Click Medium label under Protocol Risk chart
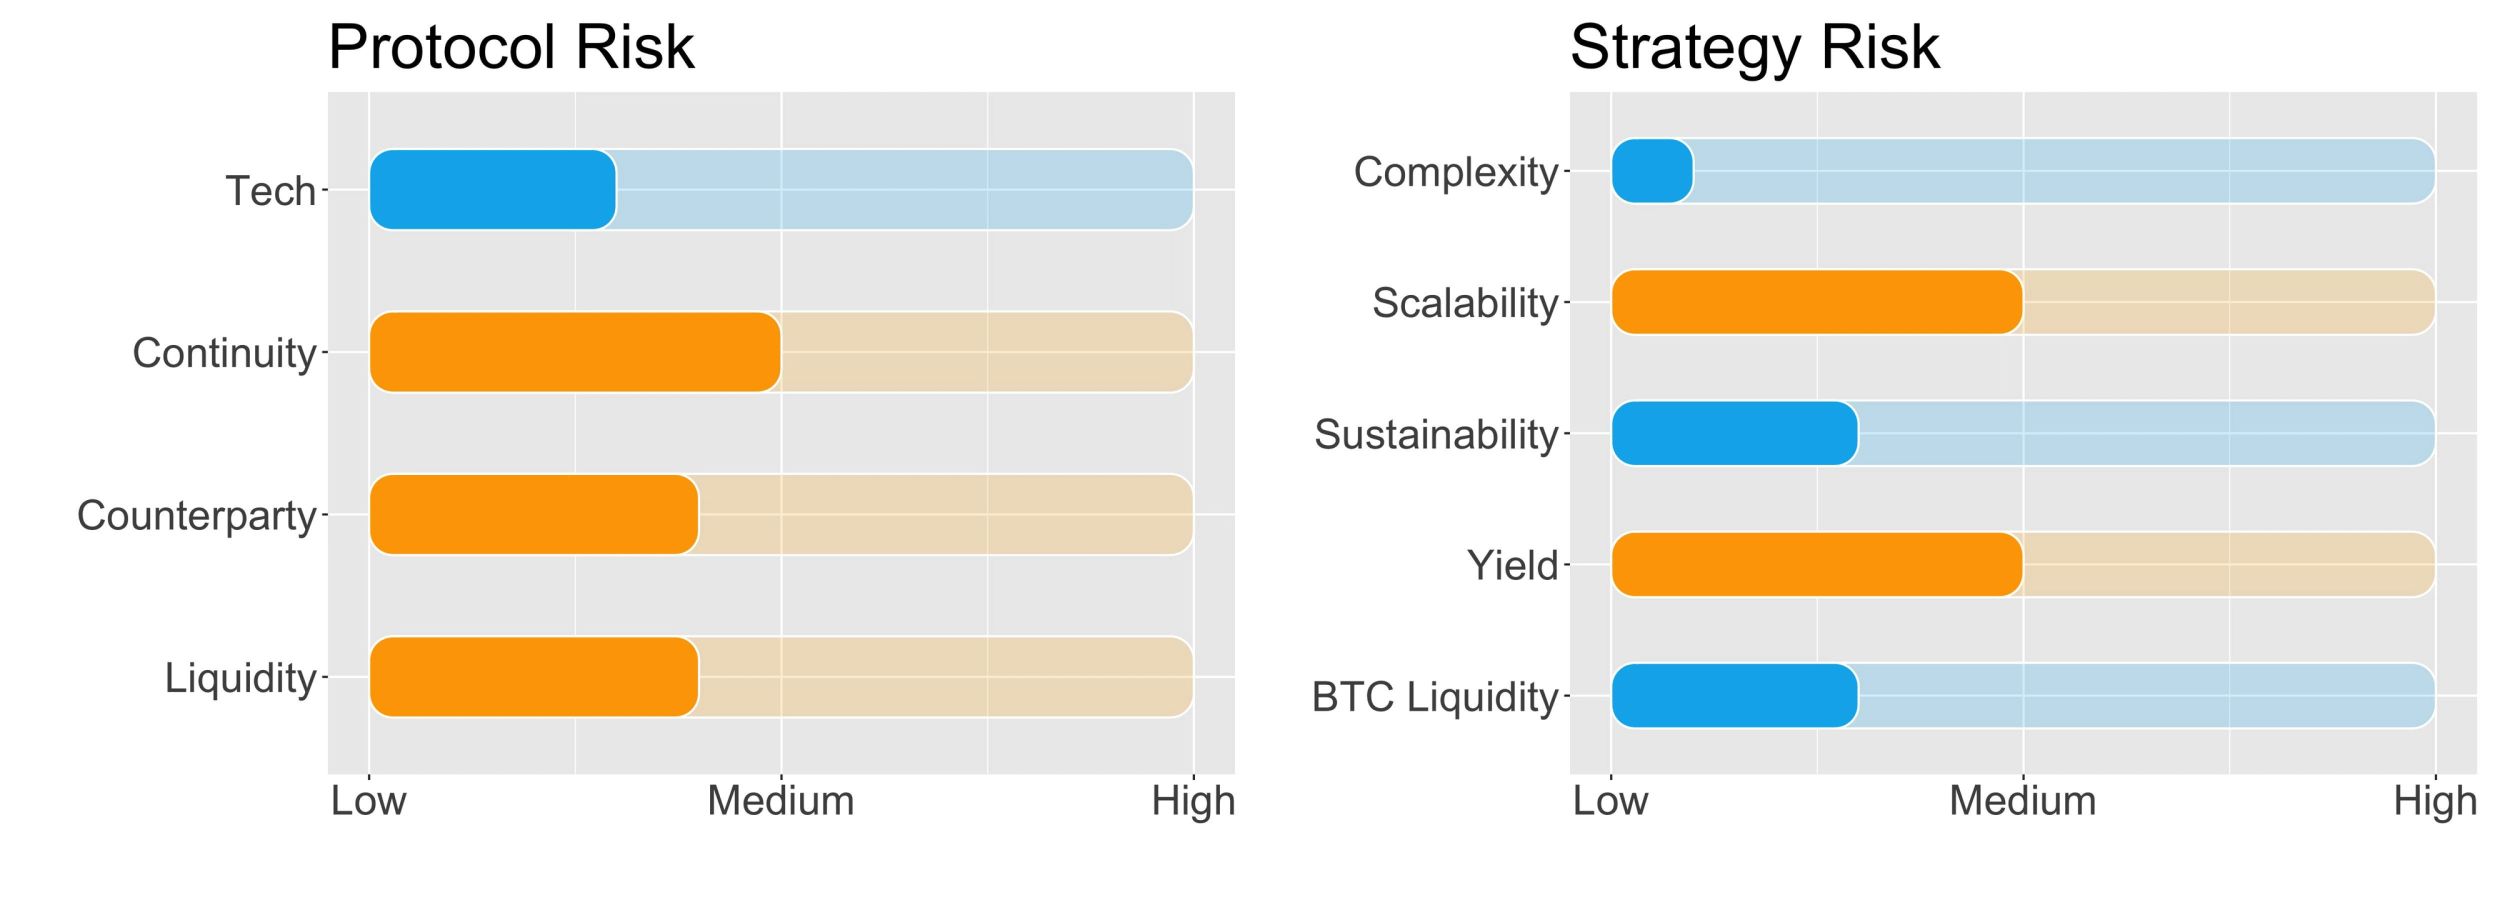Screen dimensions: 2500x900 [781, 801]
